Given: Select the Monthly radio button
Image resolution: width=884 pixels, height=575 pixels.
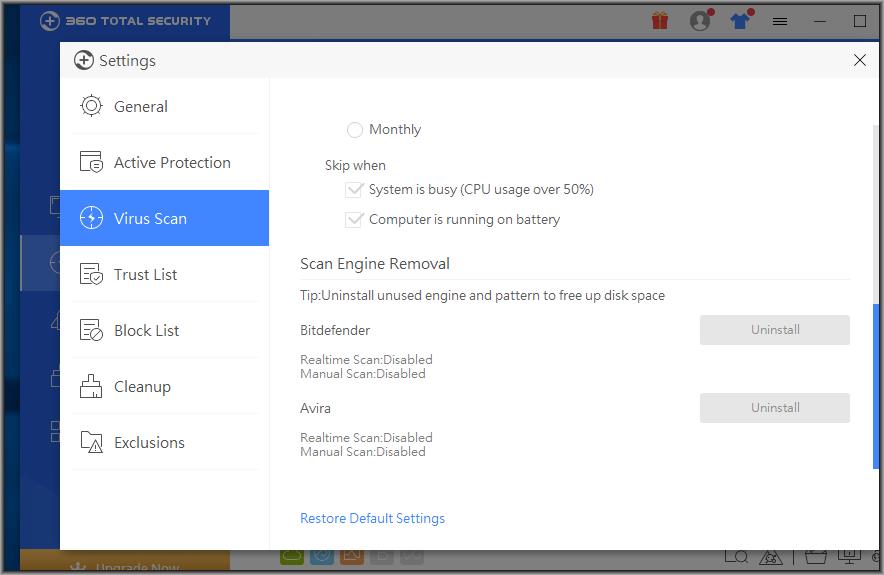Looking at the screenshot, I should point(355,130).
